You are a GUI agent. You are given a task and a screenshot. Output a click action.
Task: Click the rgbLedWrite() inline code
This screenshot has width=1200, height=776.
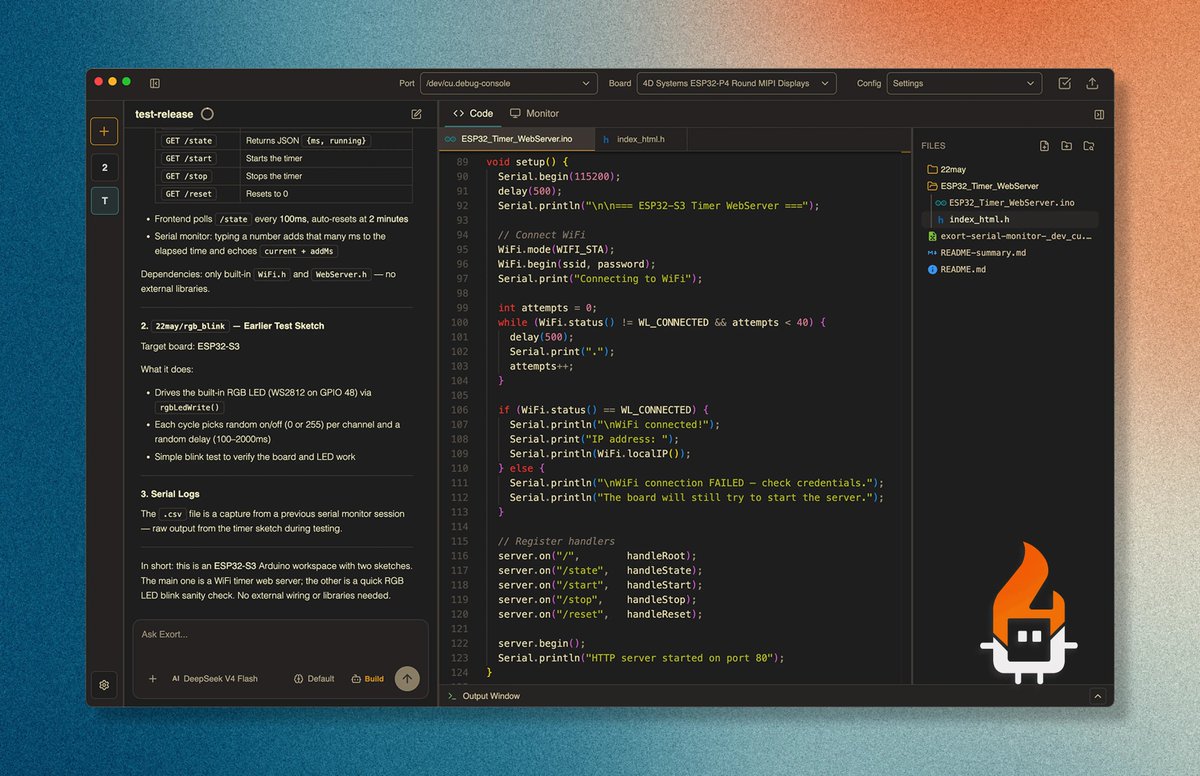(x=189, y=407)
